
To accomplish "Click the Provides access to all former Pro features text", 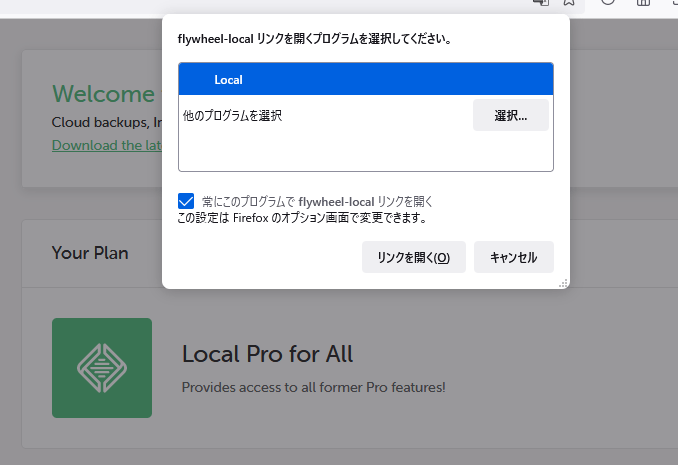I will pyautogui.click(x=313, y=387).
